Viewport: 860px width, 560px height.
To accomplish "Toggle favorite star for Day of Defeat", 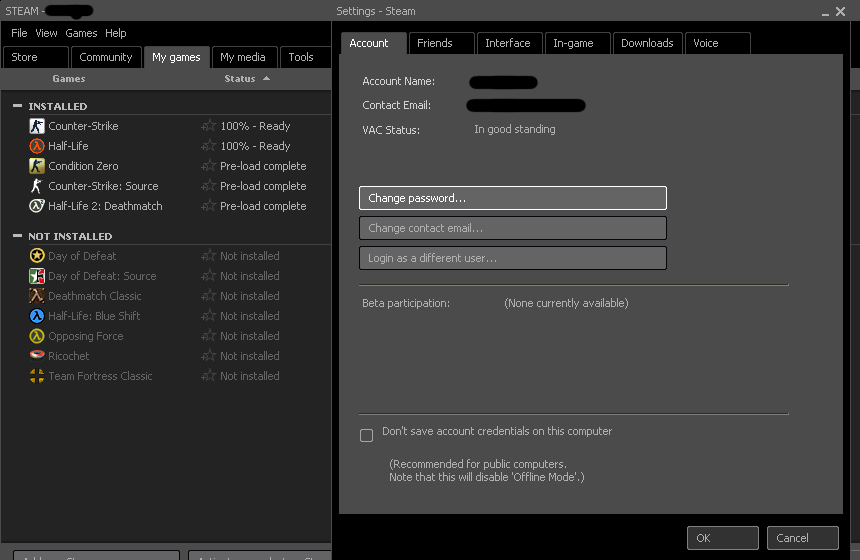I will point(208,256).
